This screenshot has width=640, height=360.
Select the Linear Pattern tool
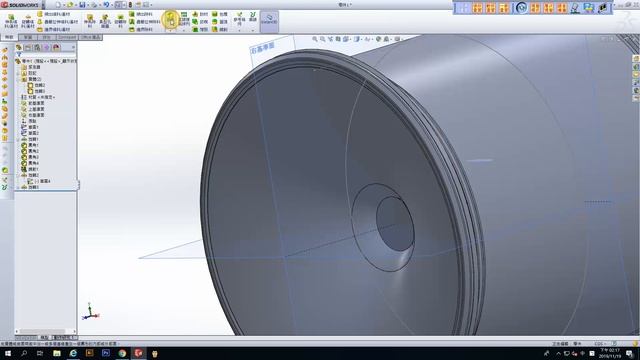click(184, 19)
